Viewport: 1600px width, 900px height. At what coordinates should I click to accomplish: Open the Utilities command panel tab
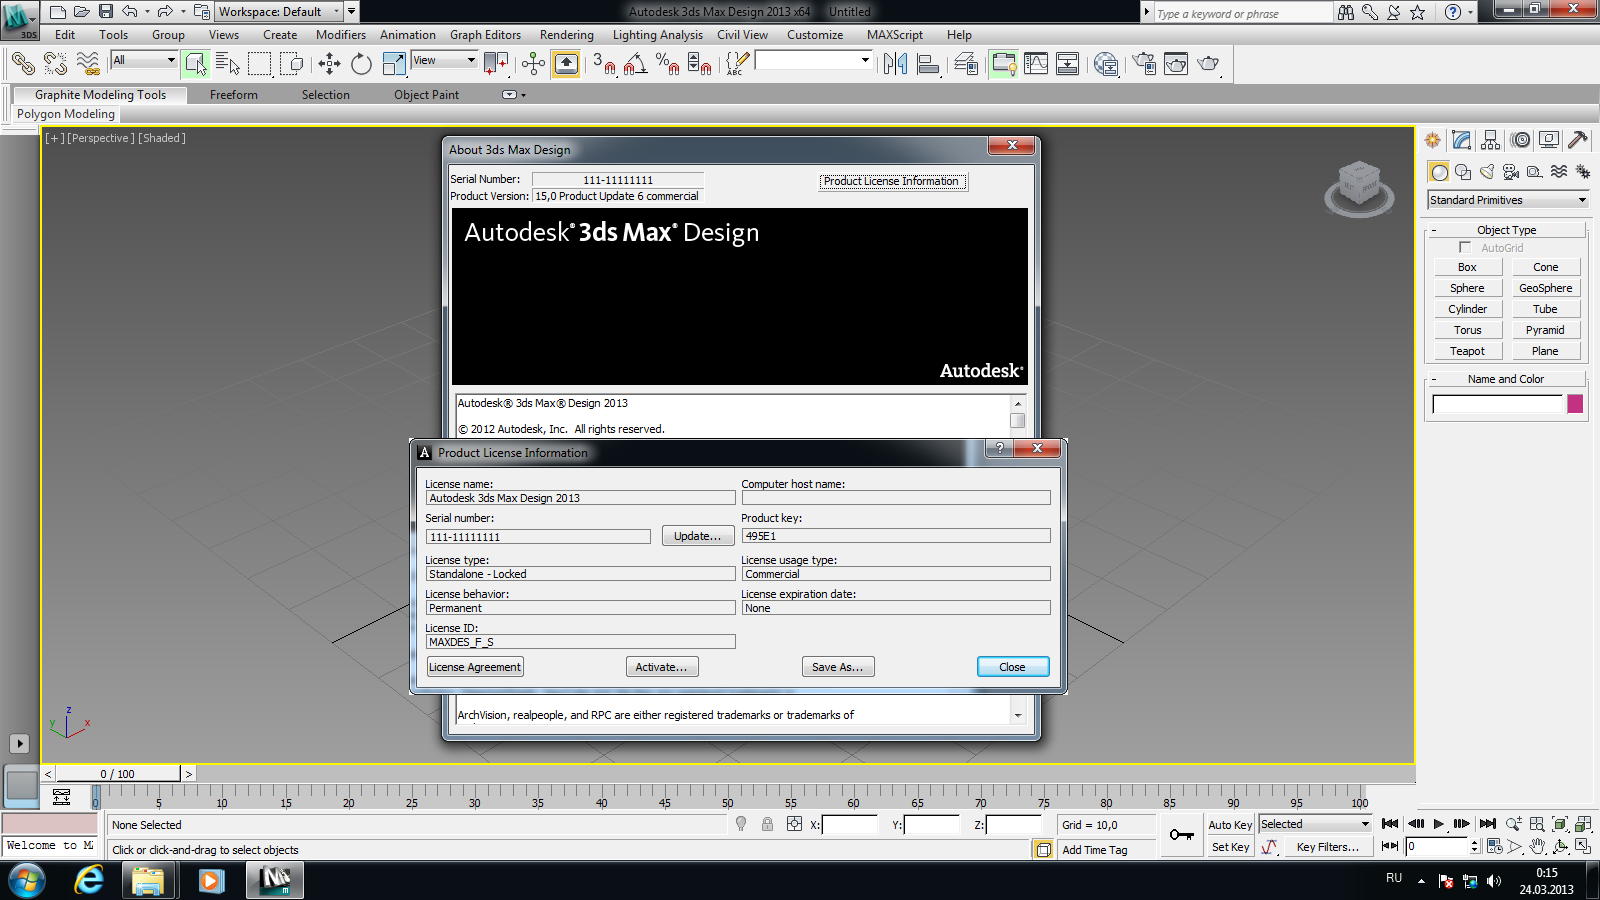pos(1578,140)
